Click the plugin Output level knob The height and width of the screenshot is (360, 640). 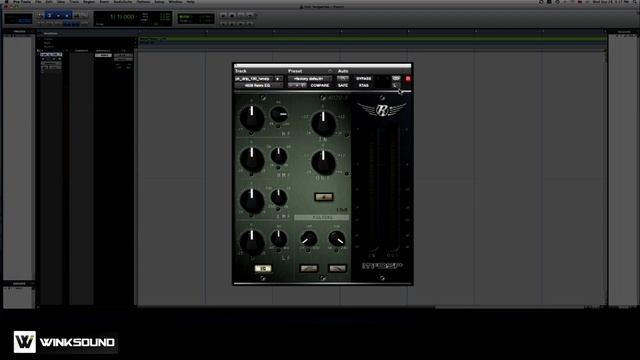tap(323, 162)
